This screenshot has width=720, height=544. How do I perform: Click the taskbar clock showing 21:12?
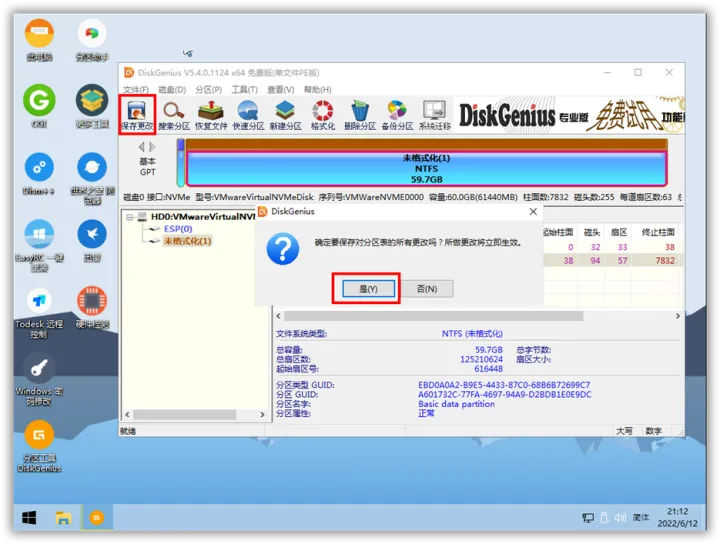[677, 517]
